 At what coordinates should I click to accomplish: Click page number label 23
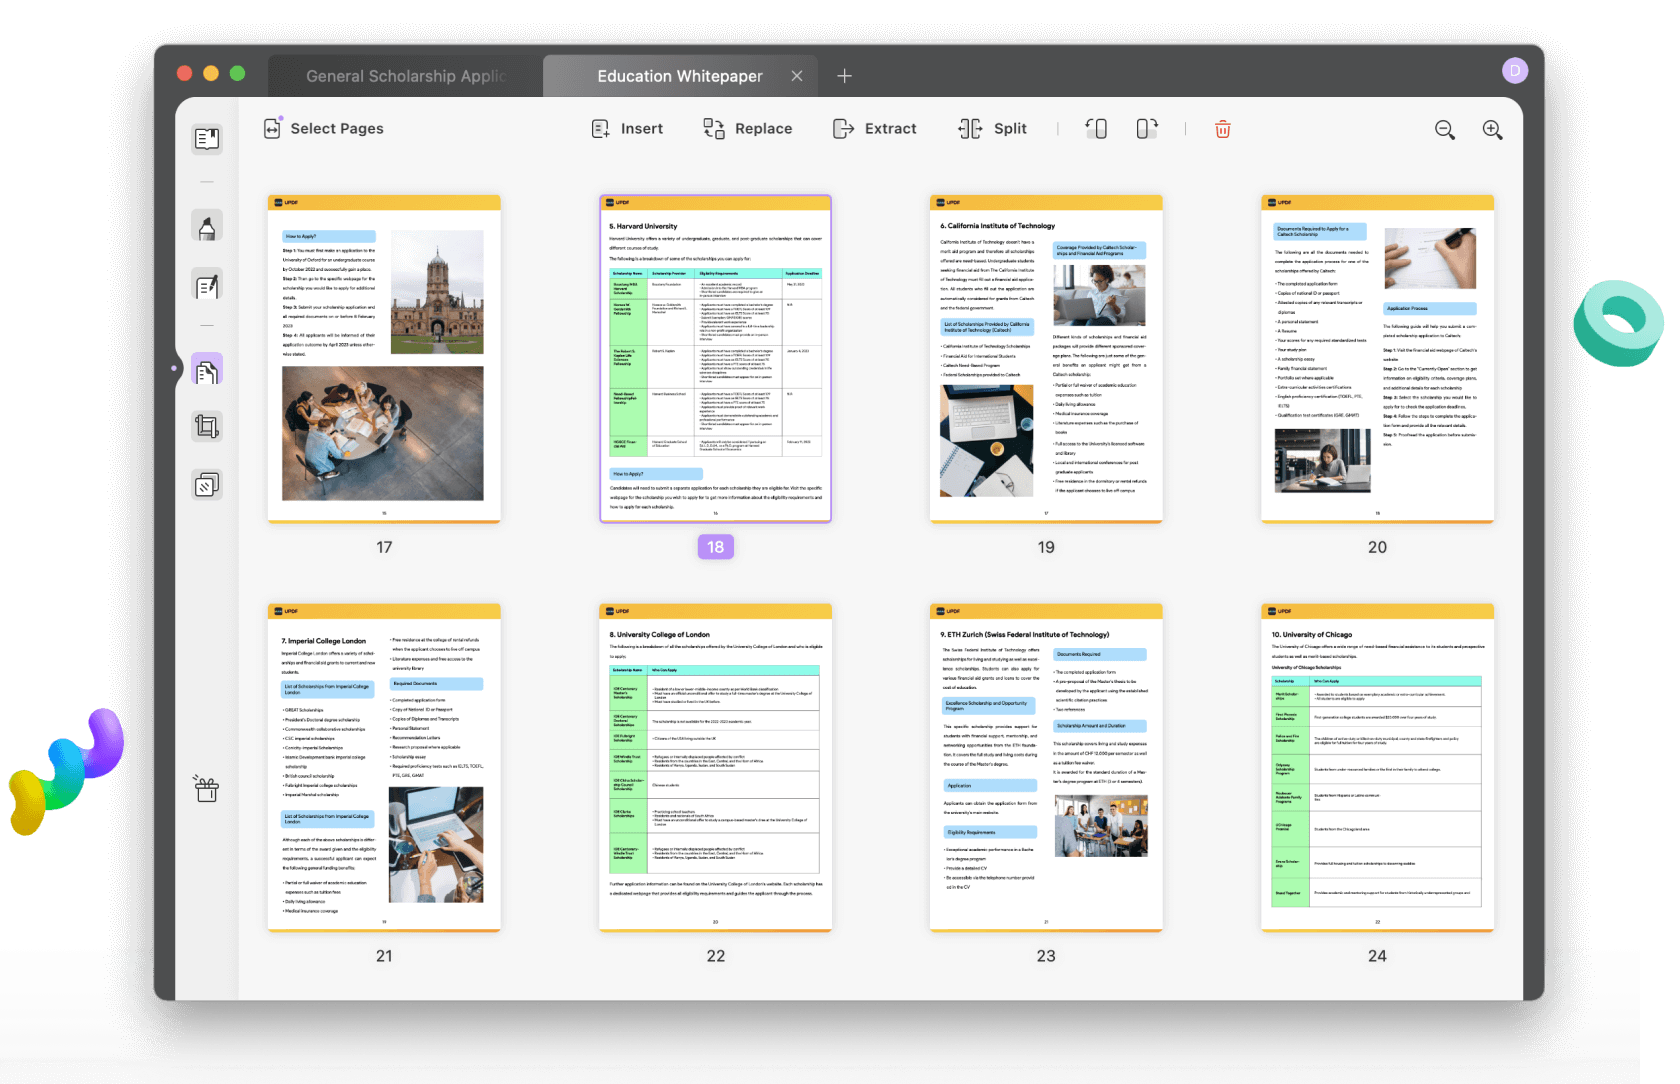tap(1046, 956)
